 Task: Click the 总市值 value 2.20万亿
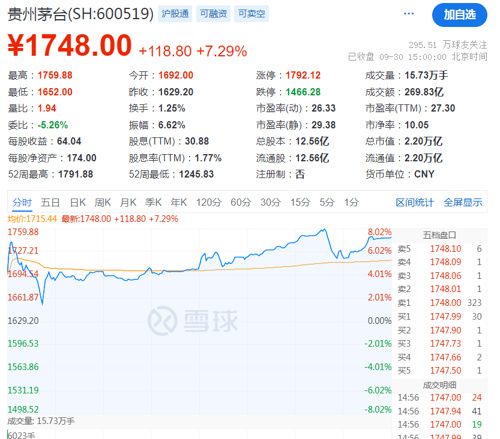pos(424,141)
